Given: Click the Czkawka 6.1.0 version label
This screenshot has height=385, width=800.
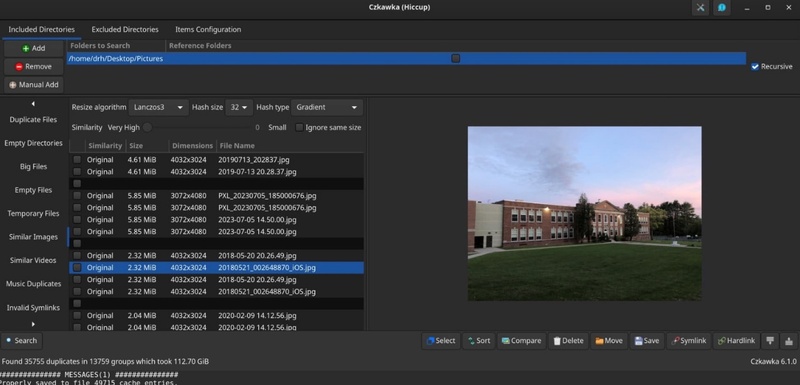Looking at the screenshot, I should coord(773,362).
